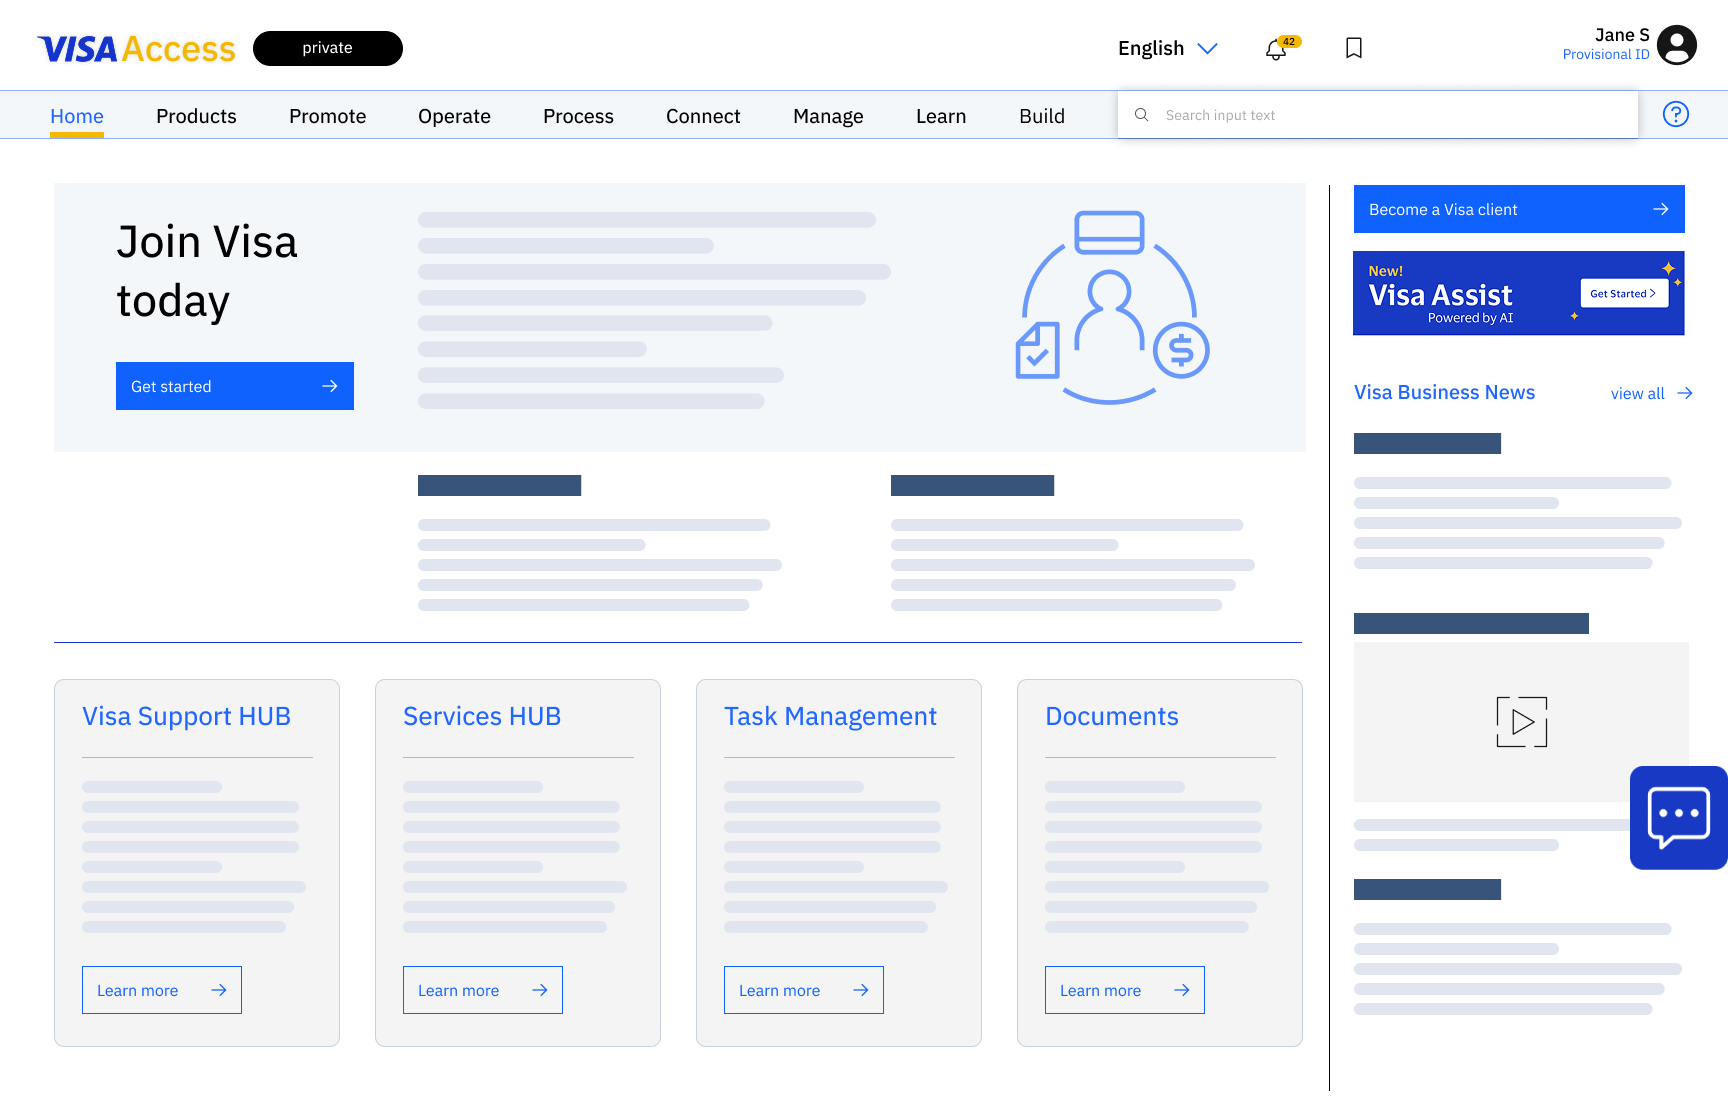The height and width of the screenshot is (1117, 1728).
Task: Learn more about Services HUB
Action: 483,990
